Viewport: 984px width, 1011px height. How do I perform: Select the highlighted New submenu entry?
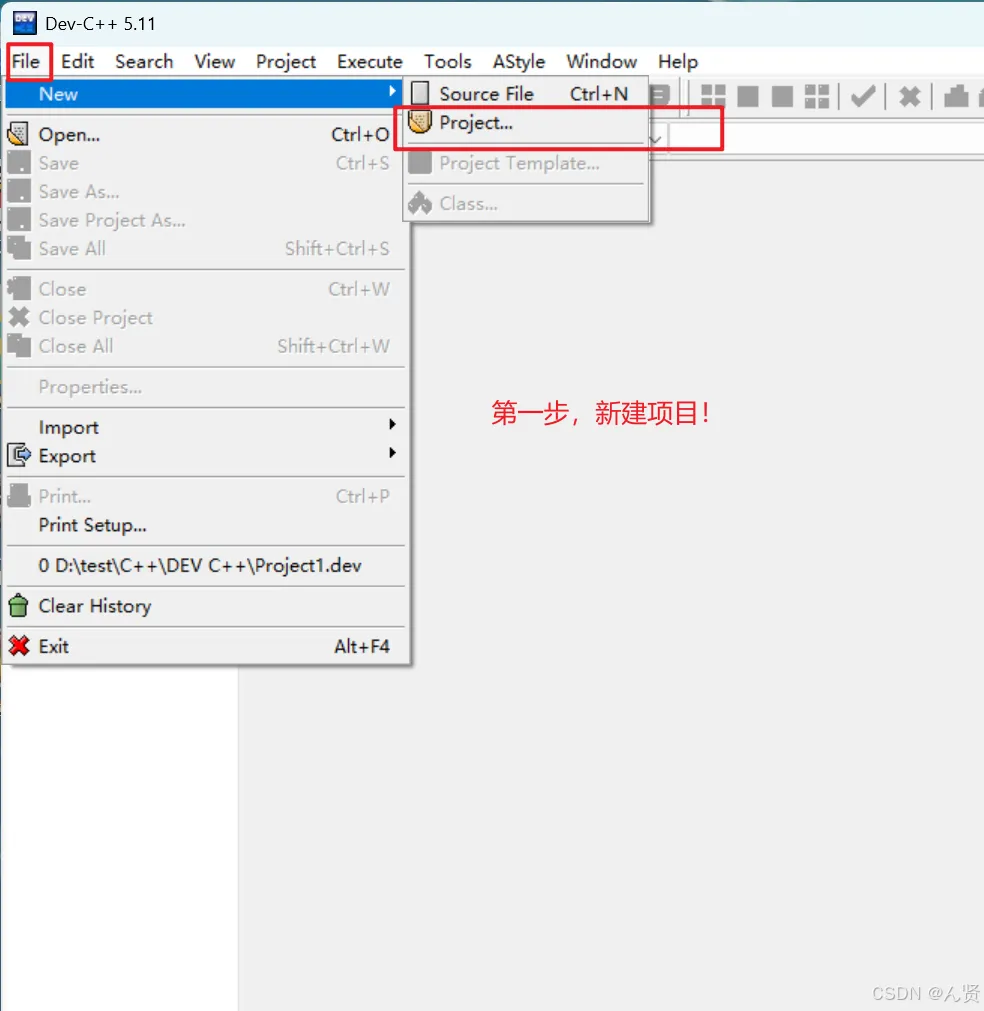204,93
